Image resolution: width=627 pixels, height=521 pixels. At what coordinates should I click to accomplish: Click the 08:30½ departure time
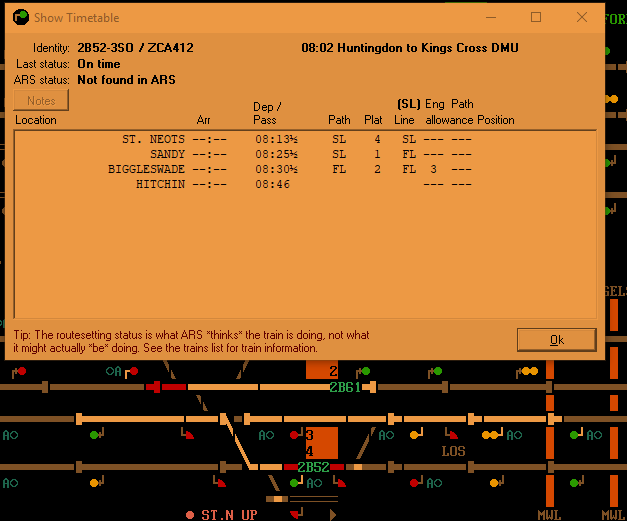pyautogui.click(x=276, y=169)
